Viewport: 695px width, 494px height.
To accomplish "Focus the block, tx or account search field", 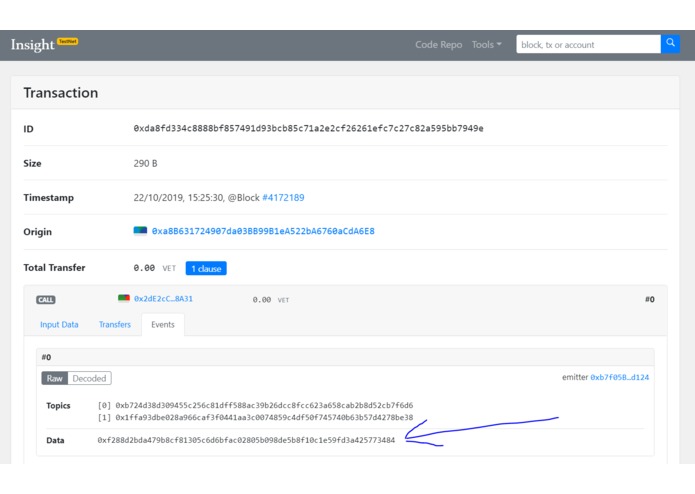I will pyautogui.click(x=588, y=44).
